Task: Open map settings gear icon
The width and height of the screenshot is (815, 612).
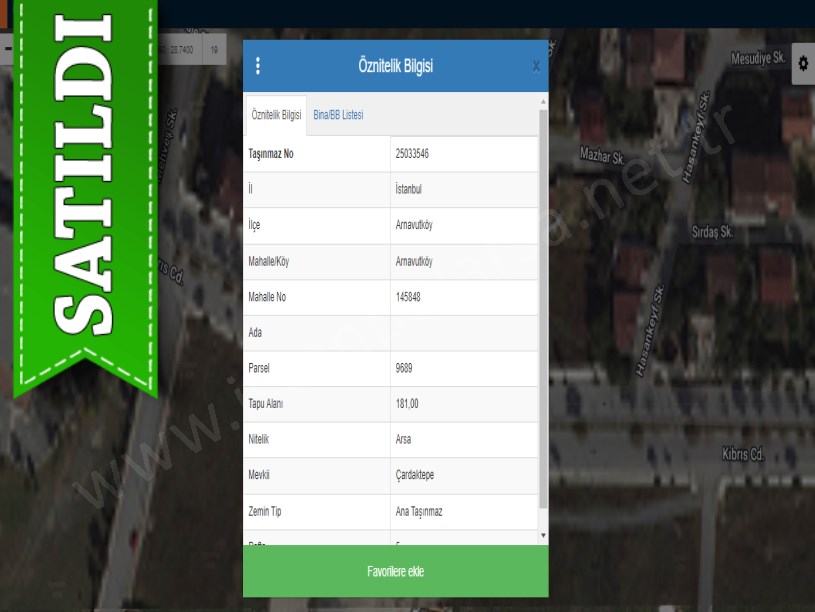Action: tap(802, 64)
